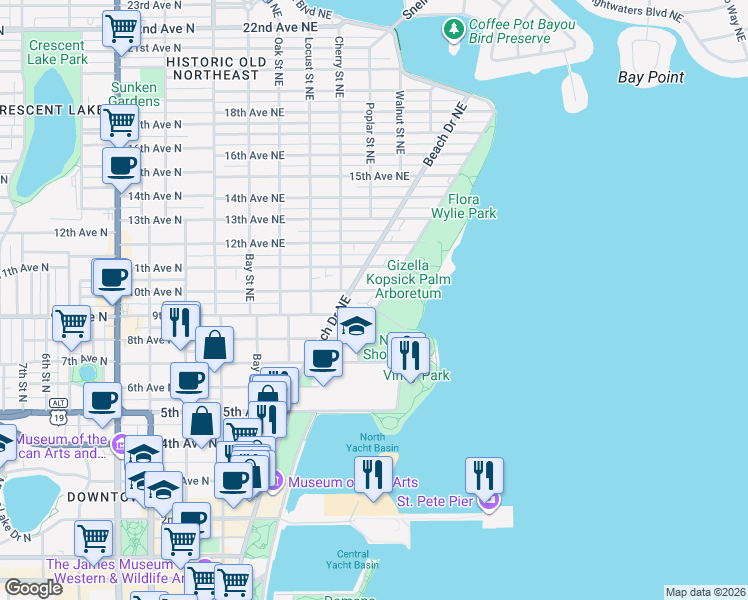748x600 pixels.
Task: Open the fork-and-knife marker near 9th Ave
Action: (x=180, y=325)
